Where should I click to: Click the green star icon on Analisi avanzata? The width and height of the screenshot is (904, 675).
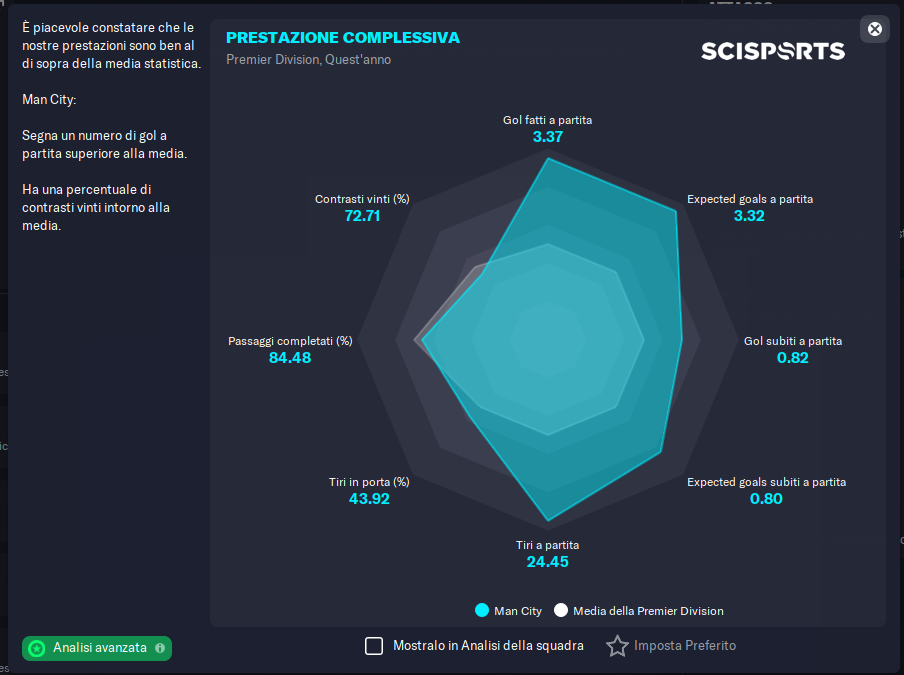point(37,648)
